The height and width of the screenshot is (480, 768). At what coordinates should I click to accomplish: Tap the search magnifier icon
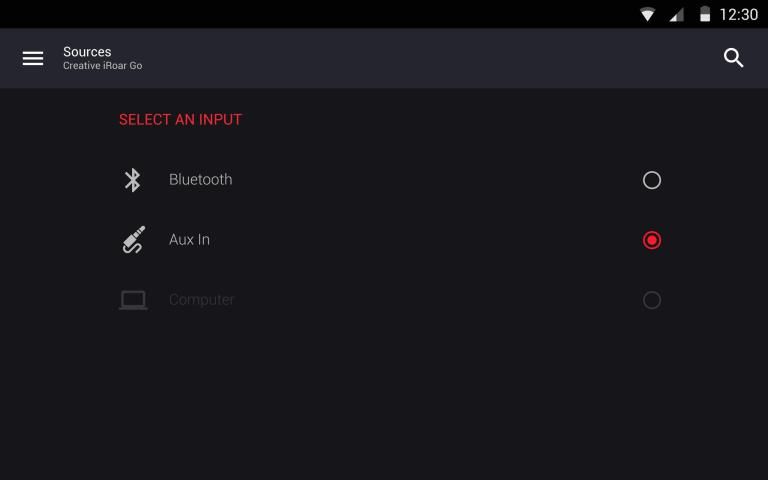734,58
